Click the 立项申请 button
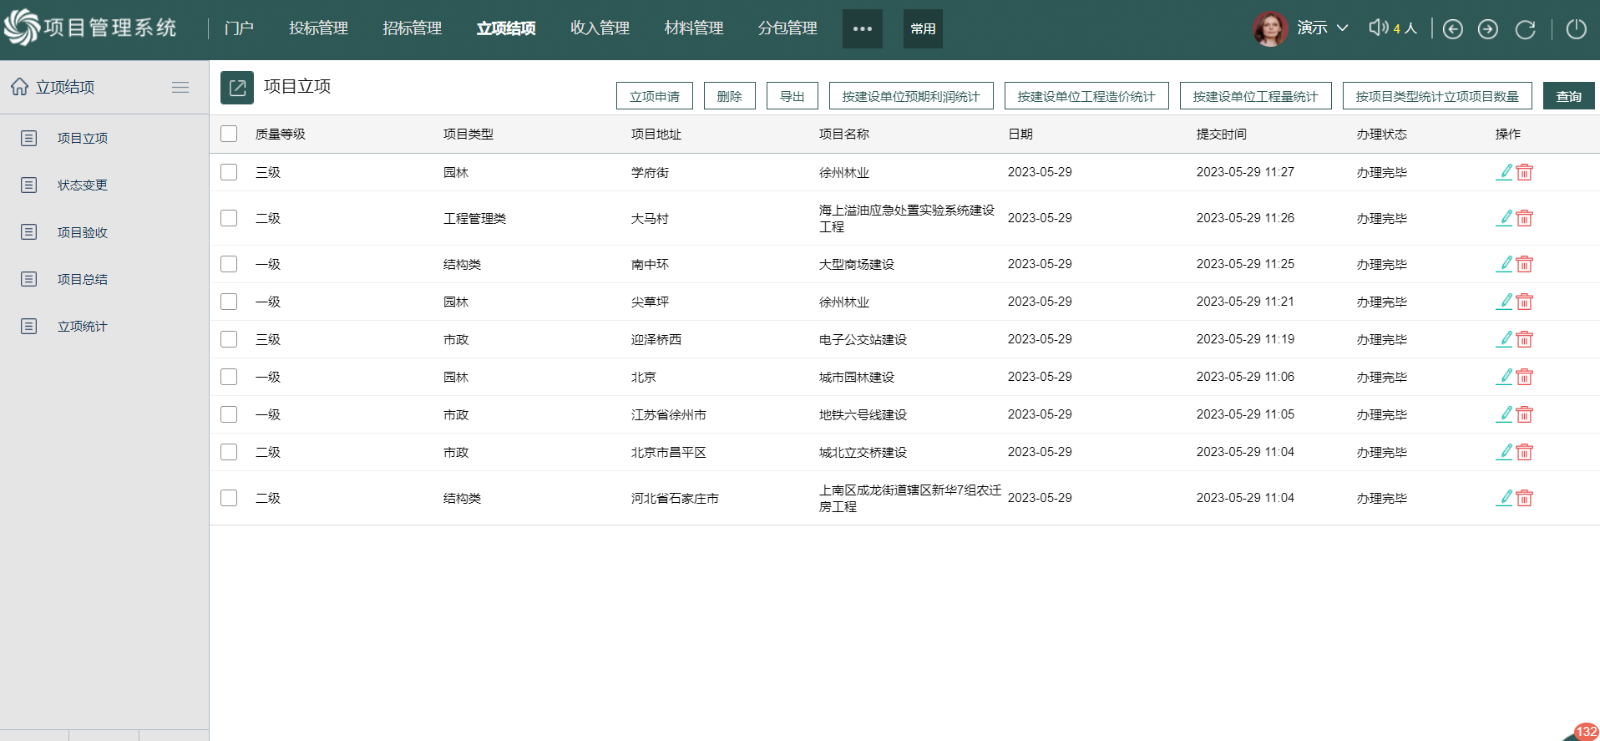The image size is (1600, 741). tap(655, 96)
